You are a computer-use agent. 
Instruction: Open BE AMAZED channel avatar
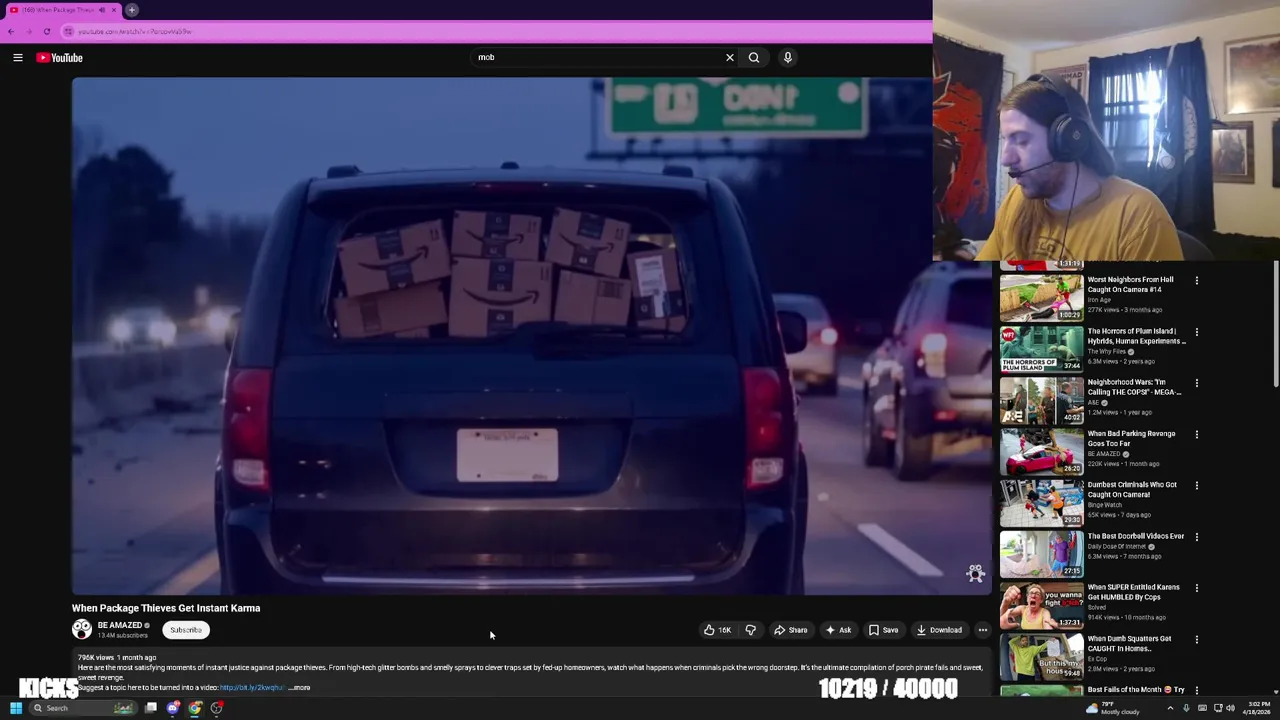click(82, 629)
